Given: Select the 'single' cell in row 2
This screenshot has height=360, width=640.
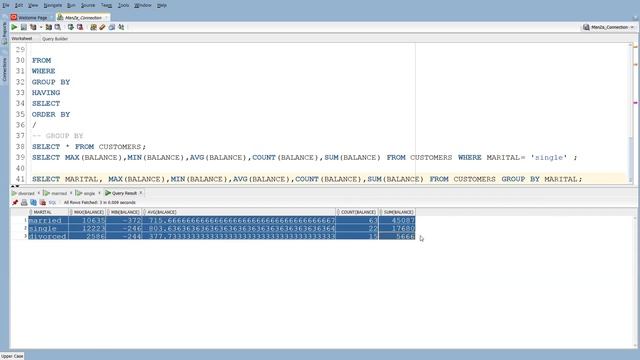Looking at the screenshot, I should coord(48,228).
